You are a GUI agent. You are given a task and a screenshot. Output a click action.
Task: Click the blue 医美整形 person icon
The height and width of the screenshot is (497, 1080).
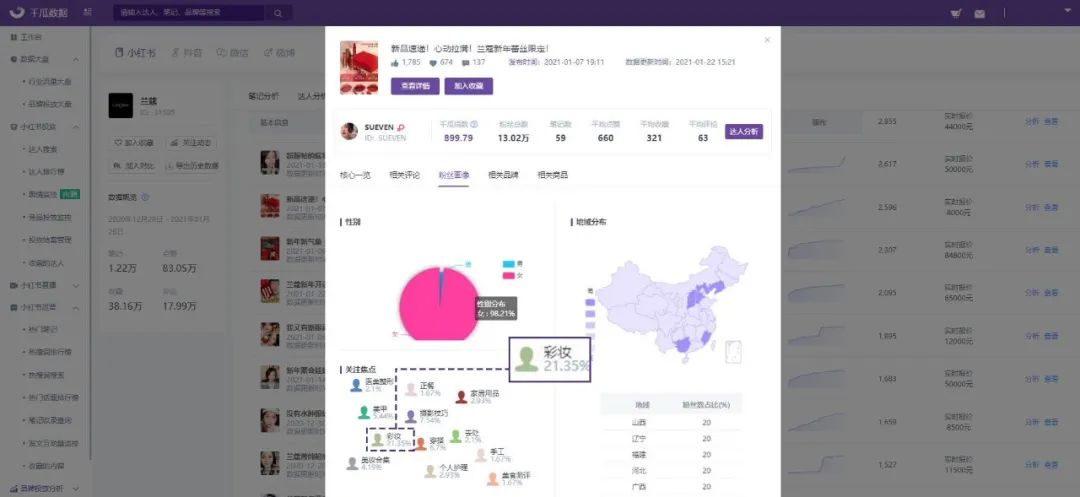point(356,385)
